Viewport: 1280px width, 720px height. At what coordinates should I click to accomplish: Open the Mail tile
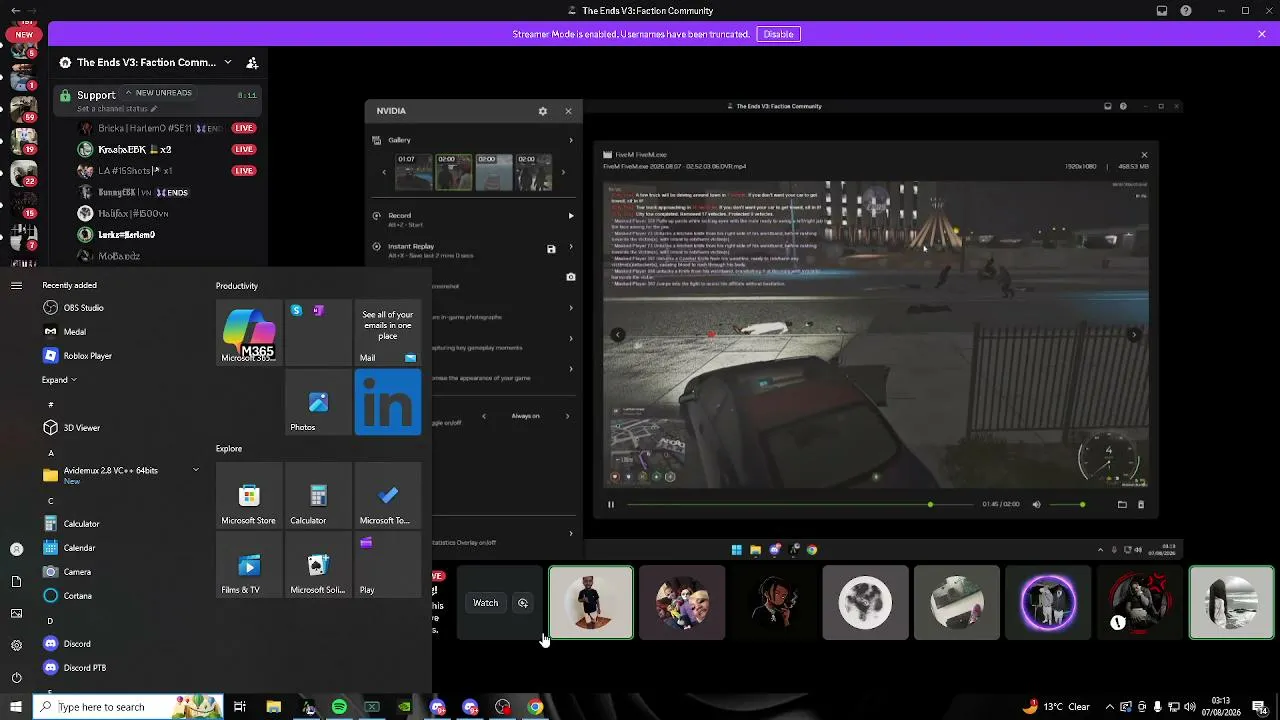point(388,333)
